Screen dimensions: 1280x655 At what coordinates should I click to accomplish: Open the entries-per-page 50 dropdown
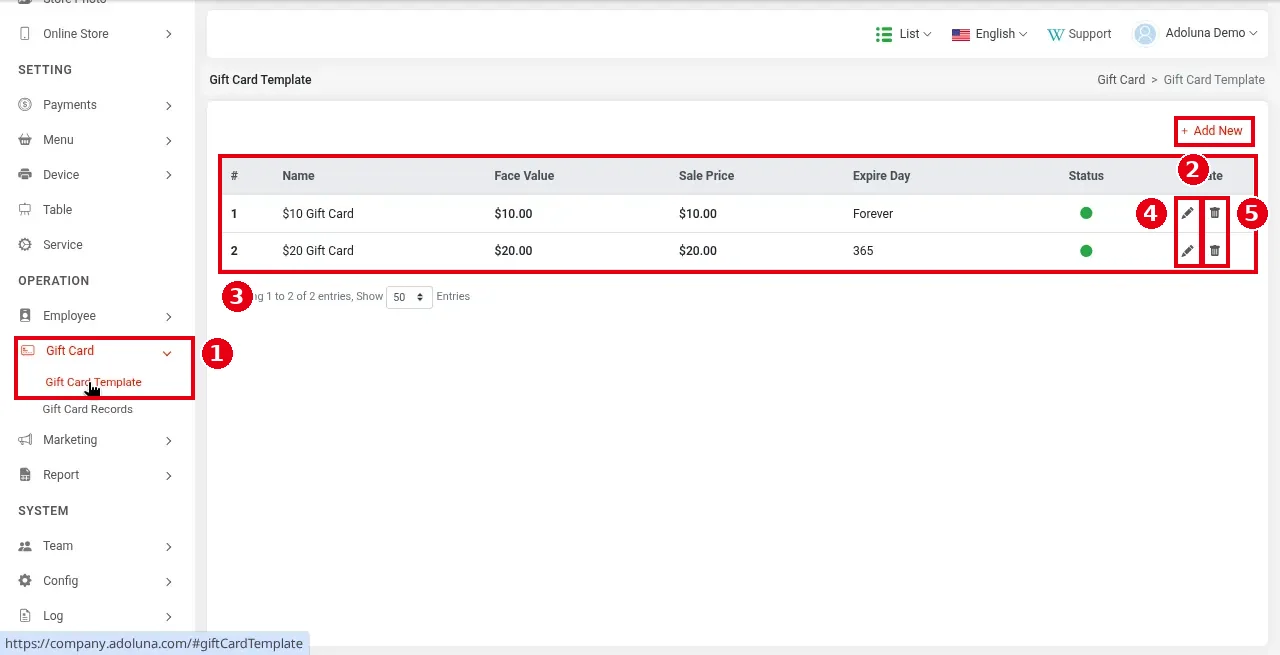409,297
